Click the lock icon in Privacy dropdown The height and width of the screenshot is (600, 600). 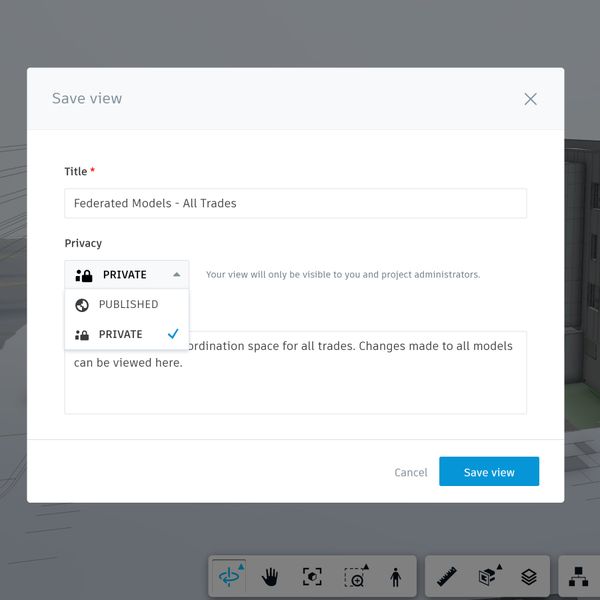point(84,275)
